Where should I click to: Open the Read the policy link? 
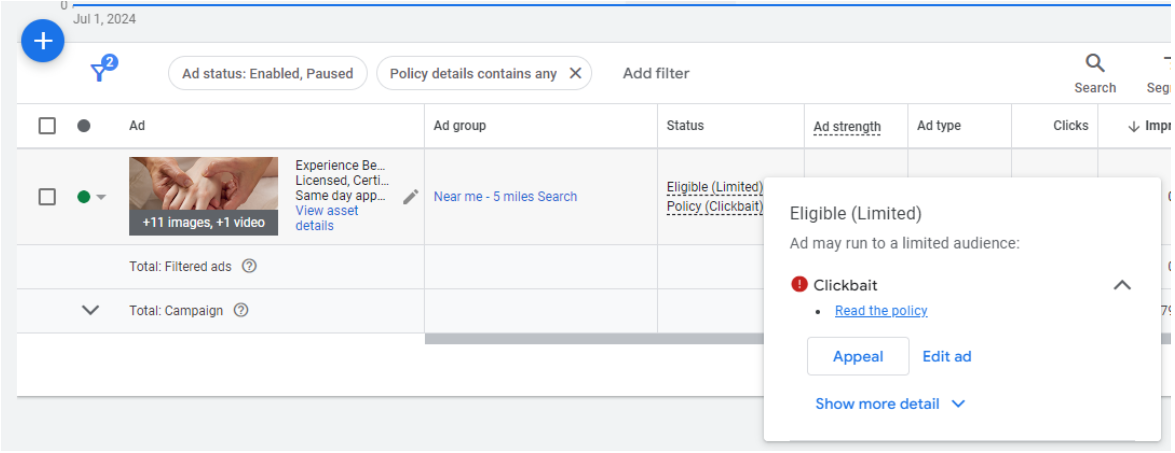[x=881, y=311]
